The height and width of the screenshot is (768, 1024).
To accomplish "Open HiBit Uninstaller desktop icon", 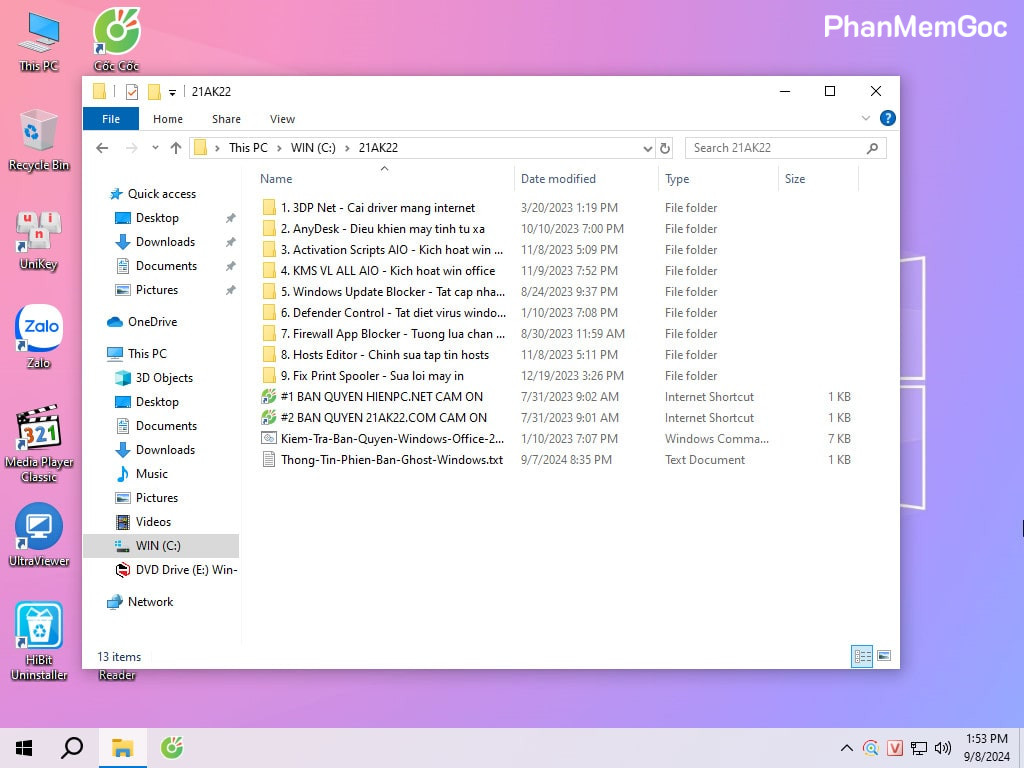I will (39, 626).
